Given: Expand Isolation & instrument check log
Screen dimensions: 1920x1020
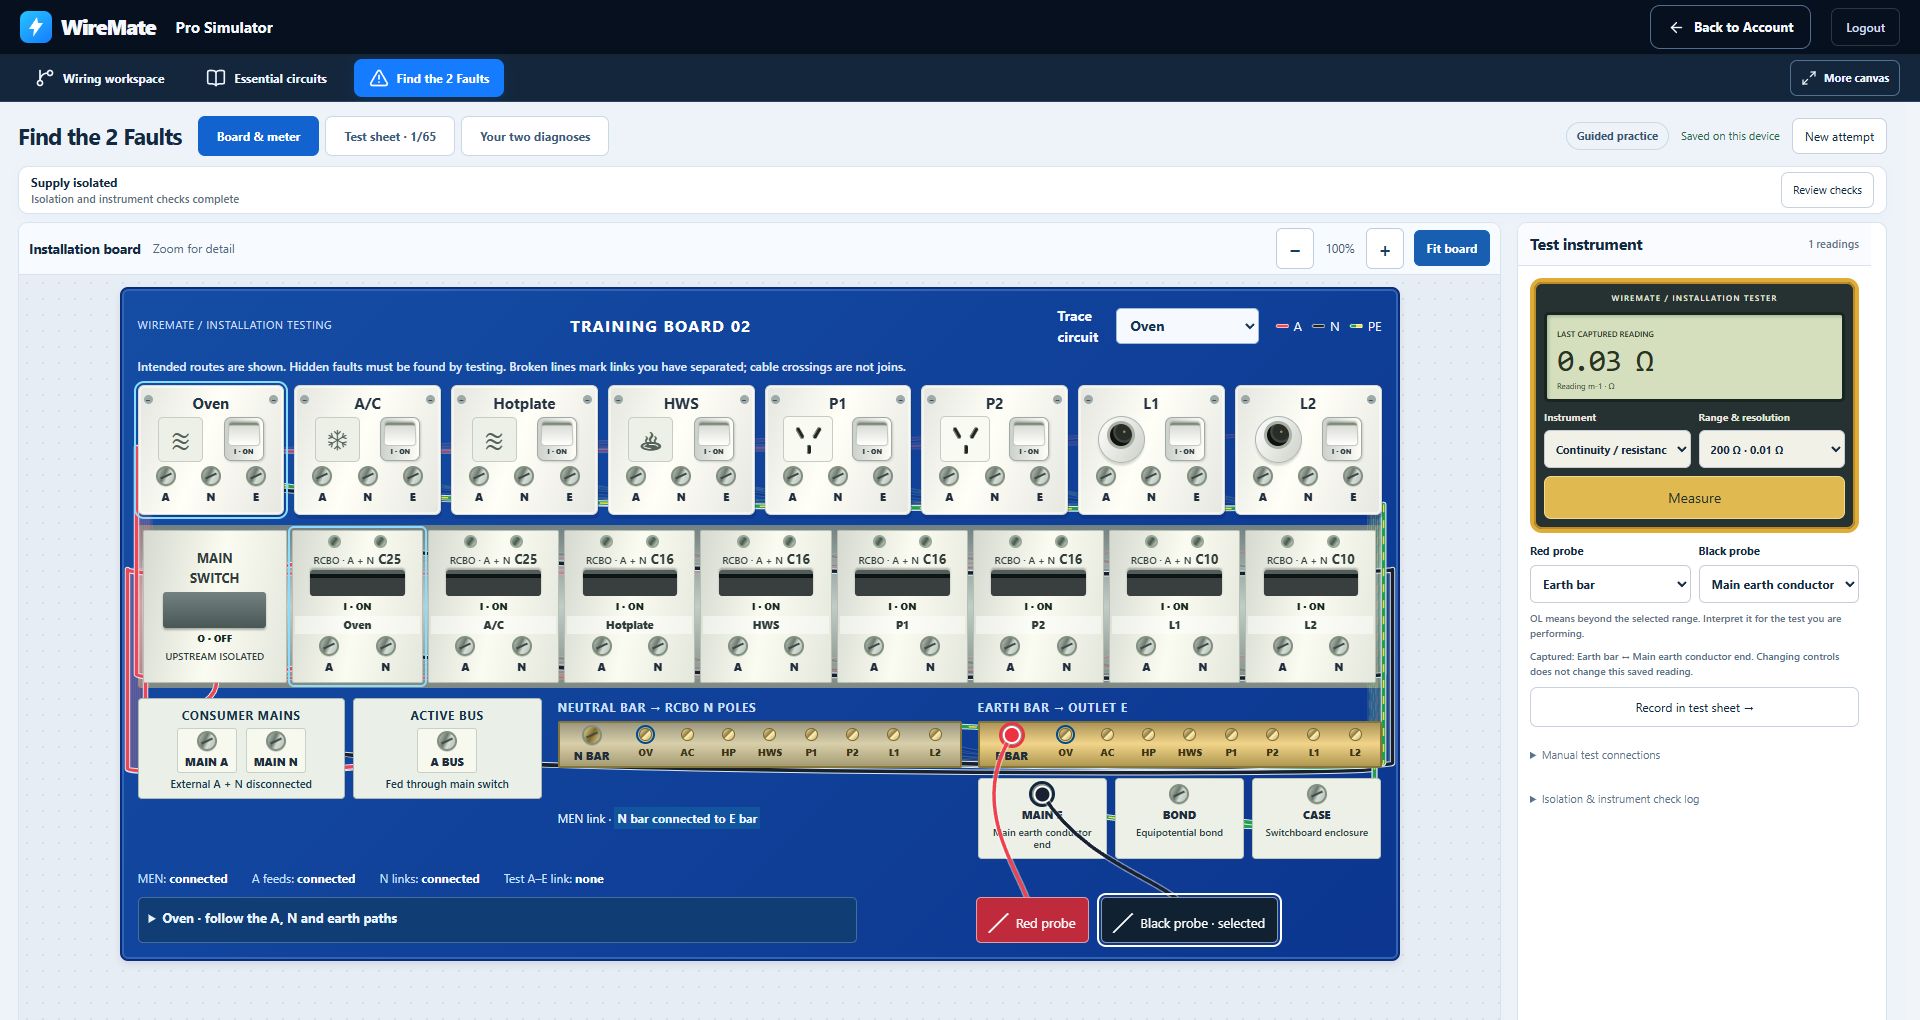Looking at the screenshot, I should point(1614,799).
